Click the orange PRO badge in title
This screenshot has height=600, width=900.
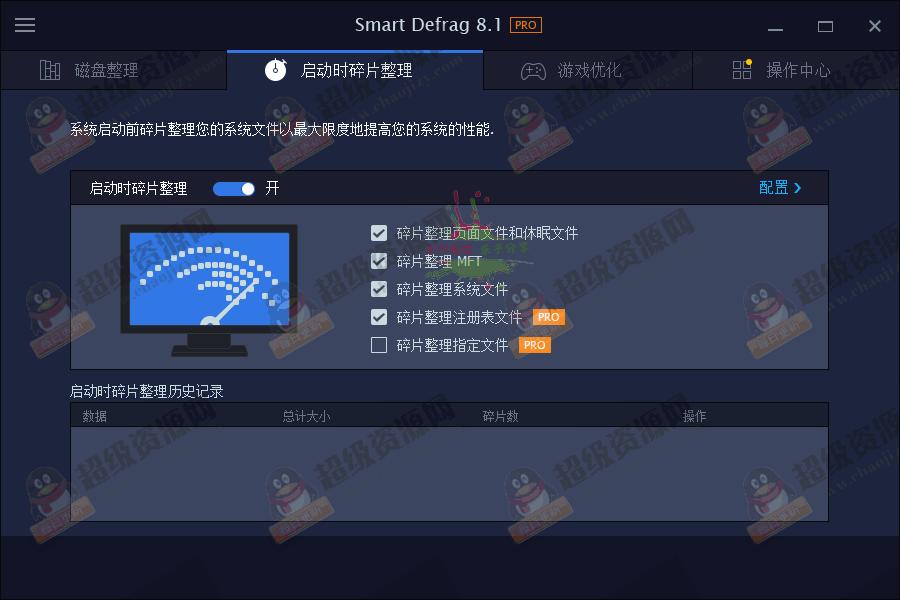click(x=525, y=25)
